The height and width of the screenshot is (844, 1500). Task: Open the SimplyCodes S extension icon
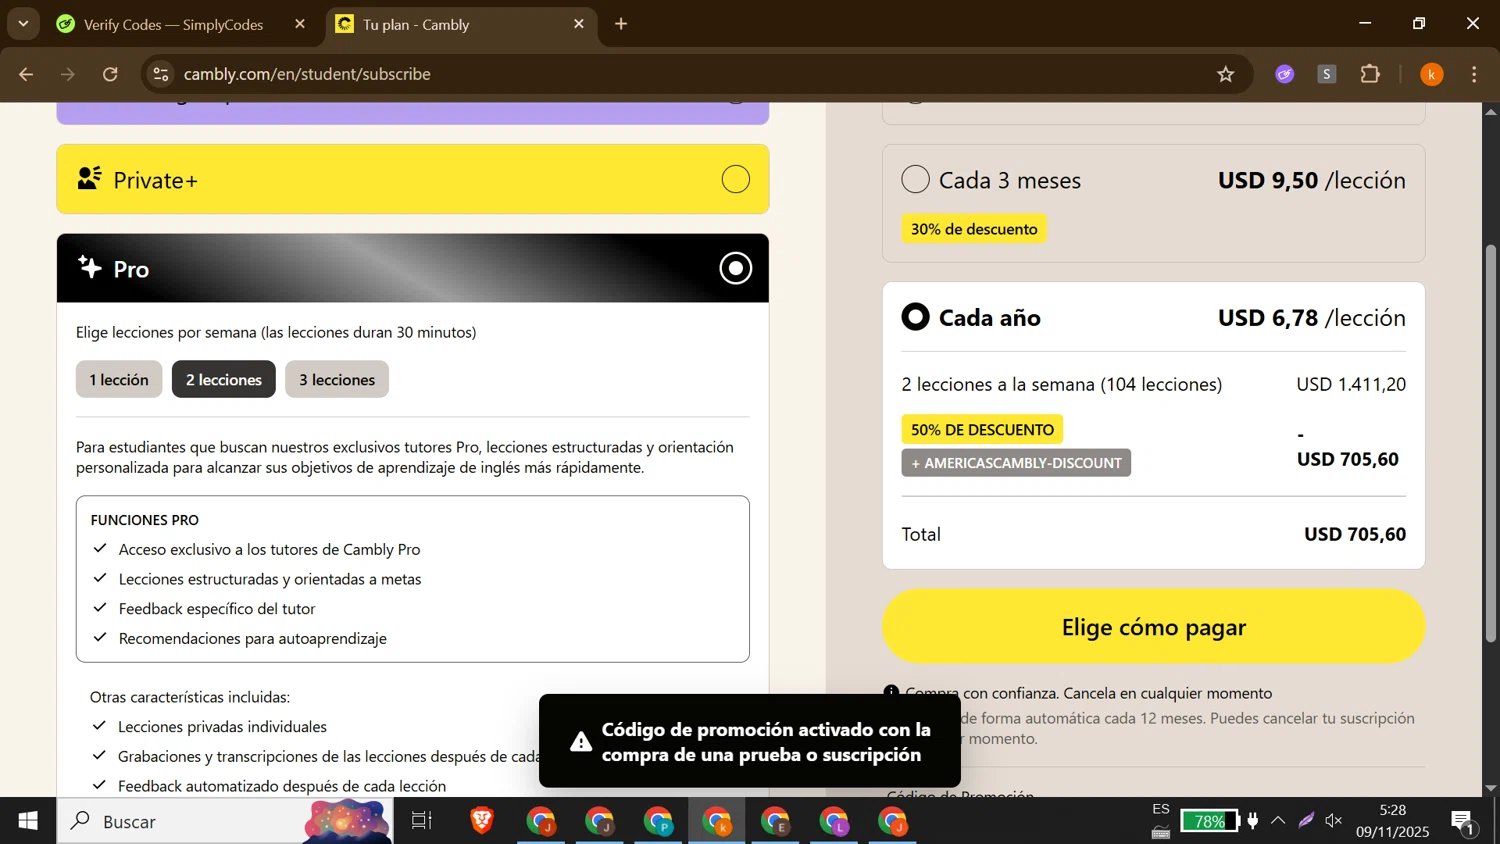tap(1327, 74)
